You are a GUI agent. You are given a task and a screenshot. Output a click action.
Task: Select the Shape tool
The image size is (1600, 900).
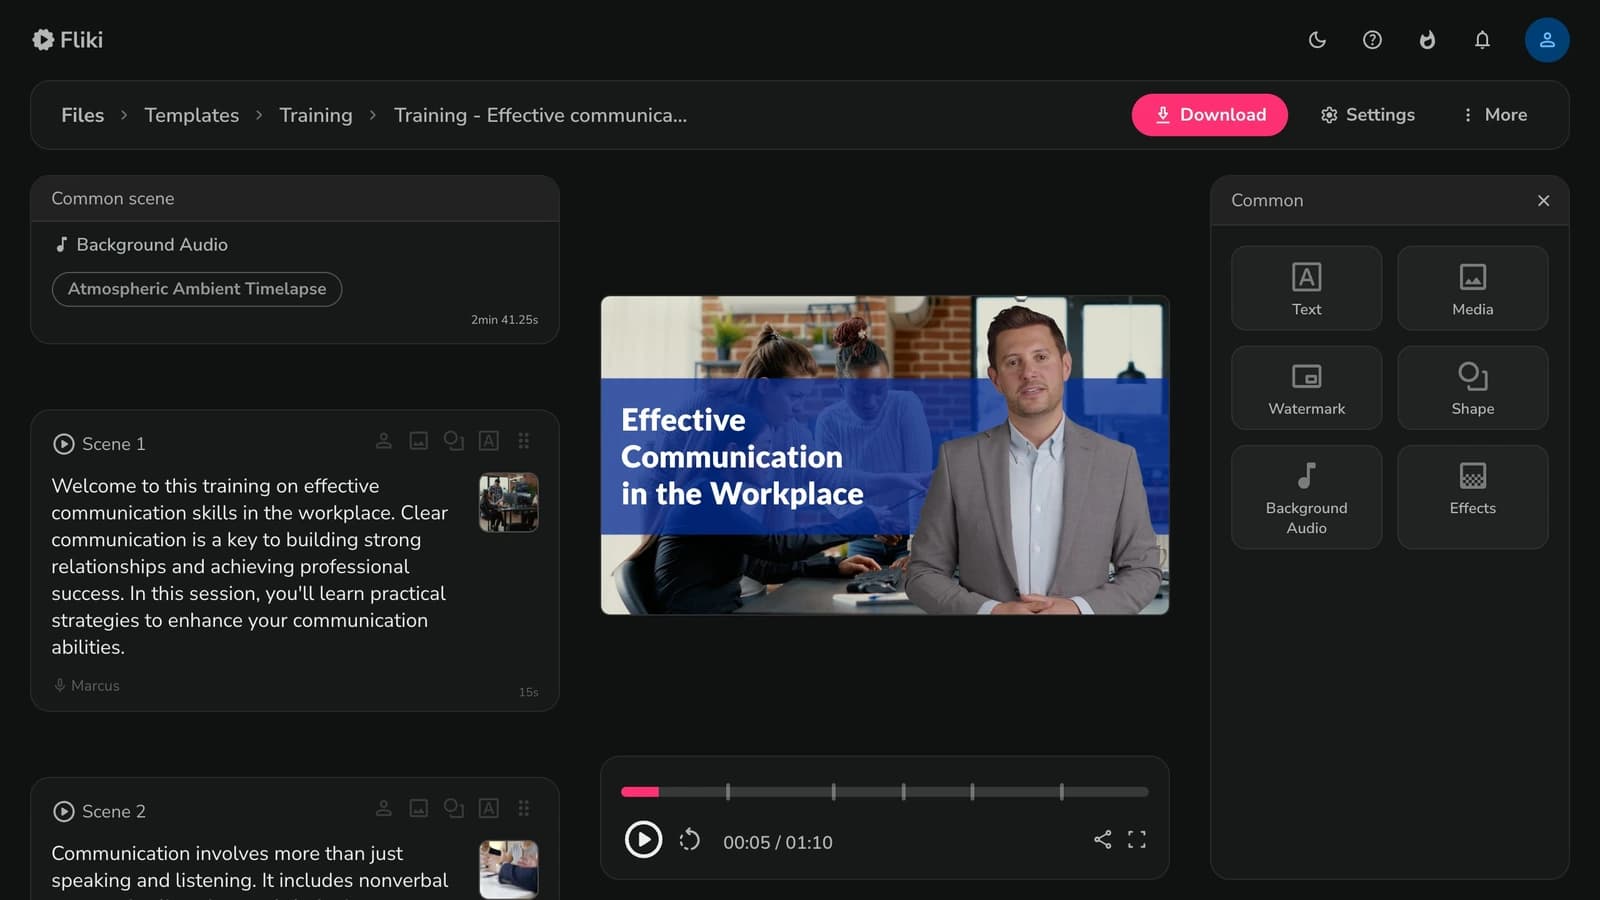(x=1472, y=388)
